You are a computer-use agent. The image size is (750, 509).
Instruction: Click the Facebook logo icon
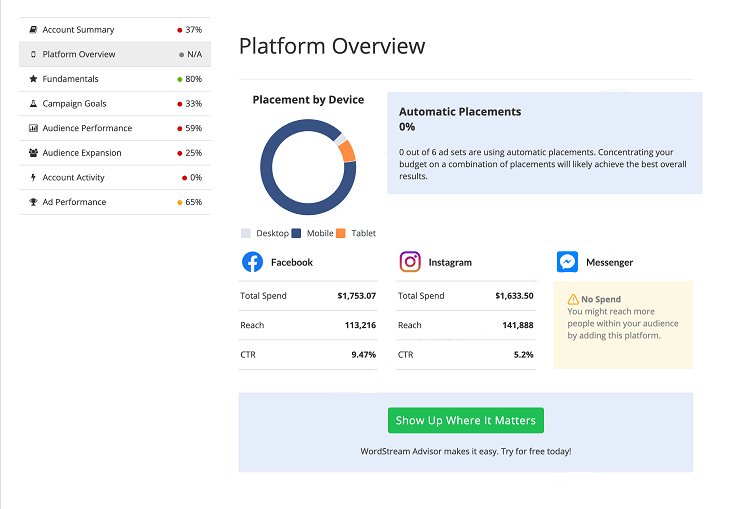(253, 262)
